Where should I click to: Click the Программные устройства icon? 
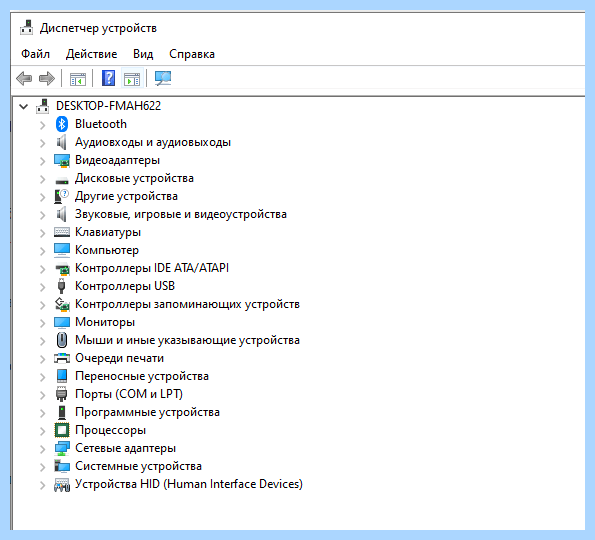pos(61,412)
